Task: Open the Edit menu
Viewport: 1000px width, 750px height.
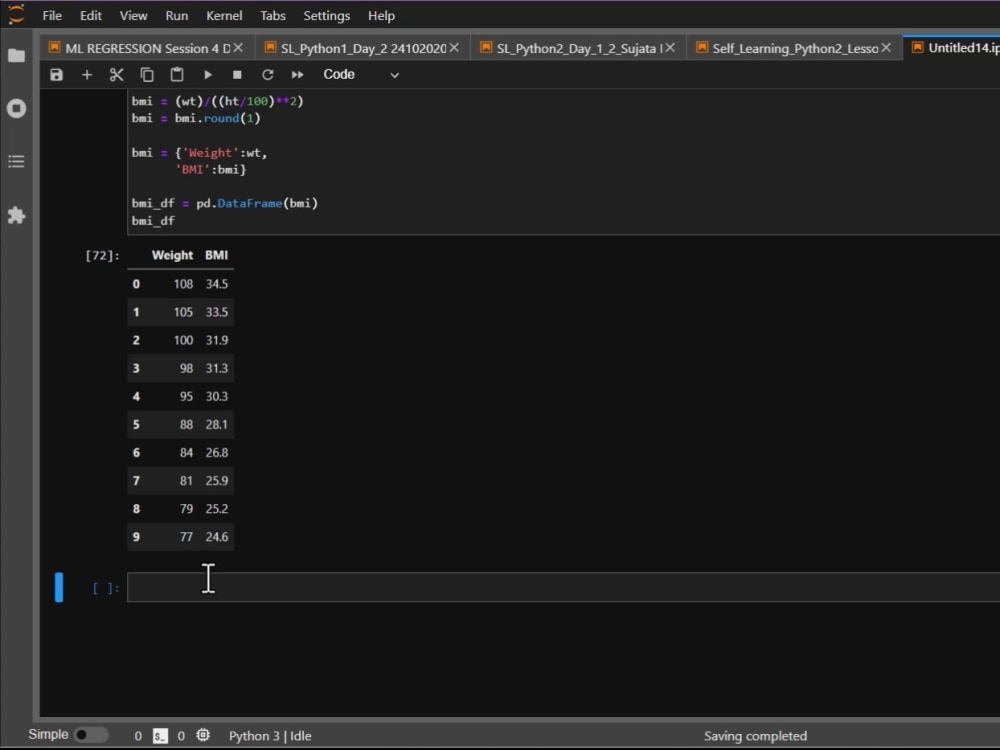Action: coord(91,15)
